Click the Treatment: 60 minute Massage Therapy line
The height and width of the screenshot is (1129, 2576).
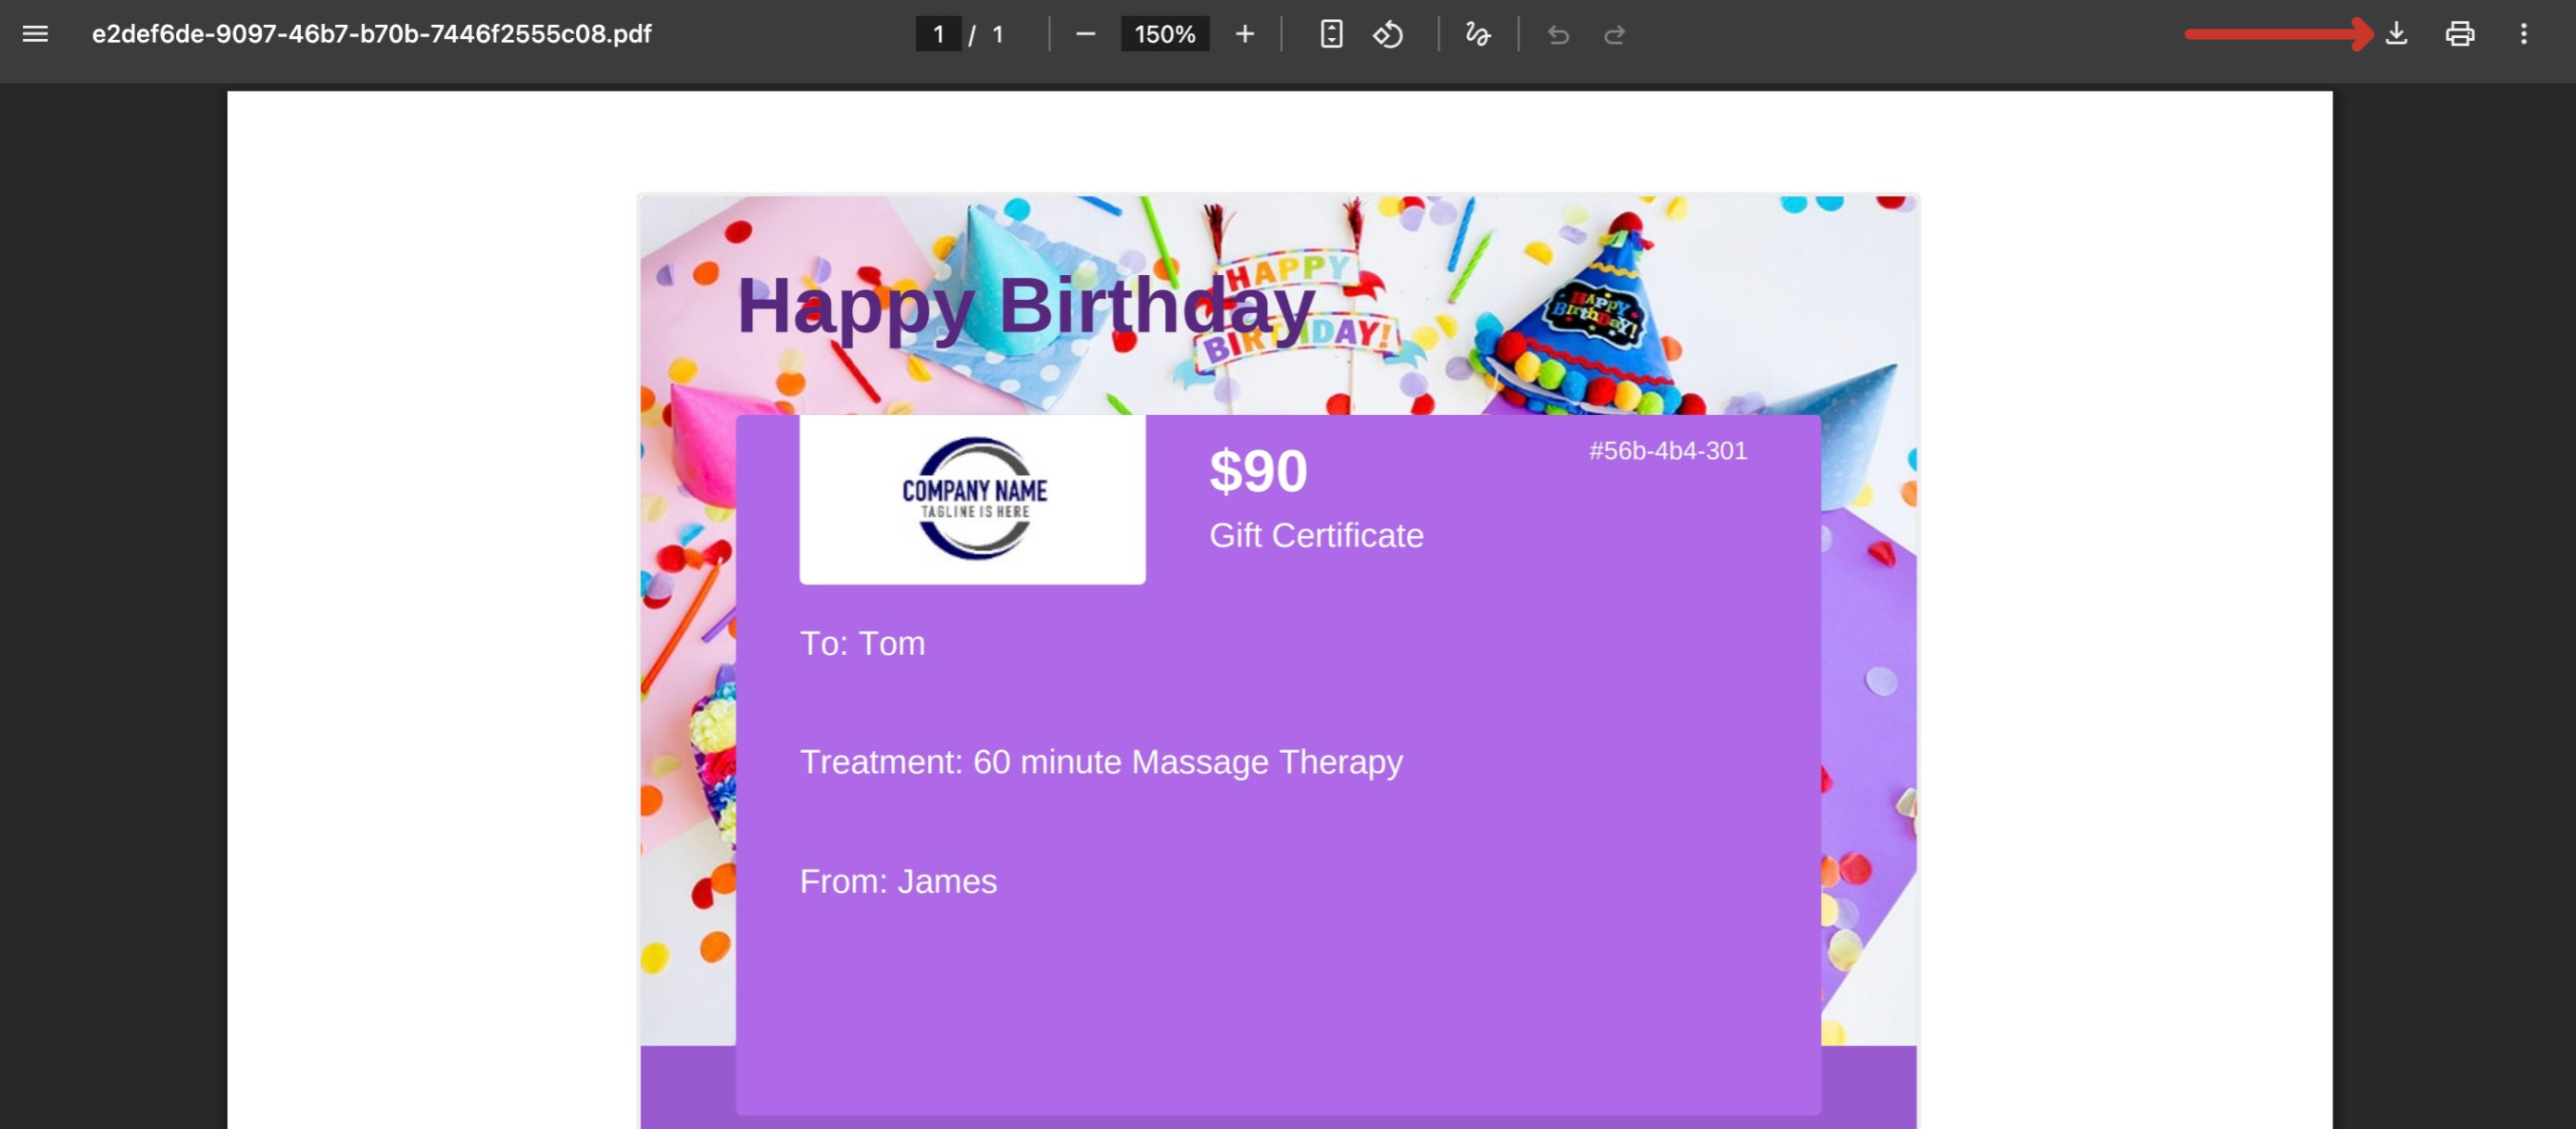1101,762
